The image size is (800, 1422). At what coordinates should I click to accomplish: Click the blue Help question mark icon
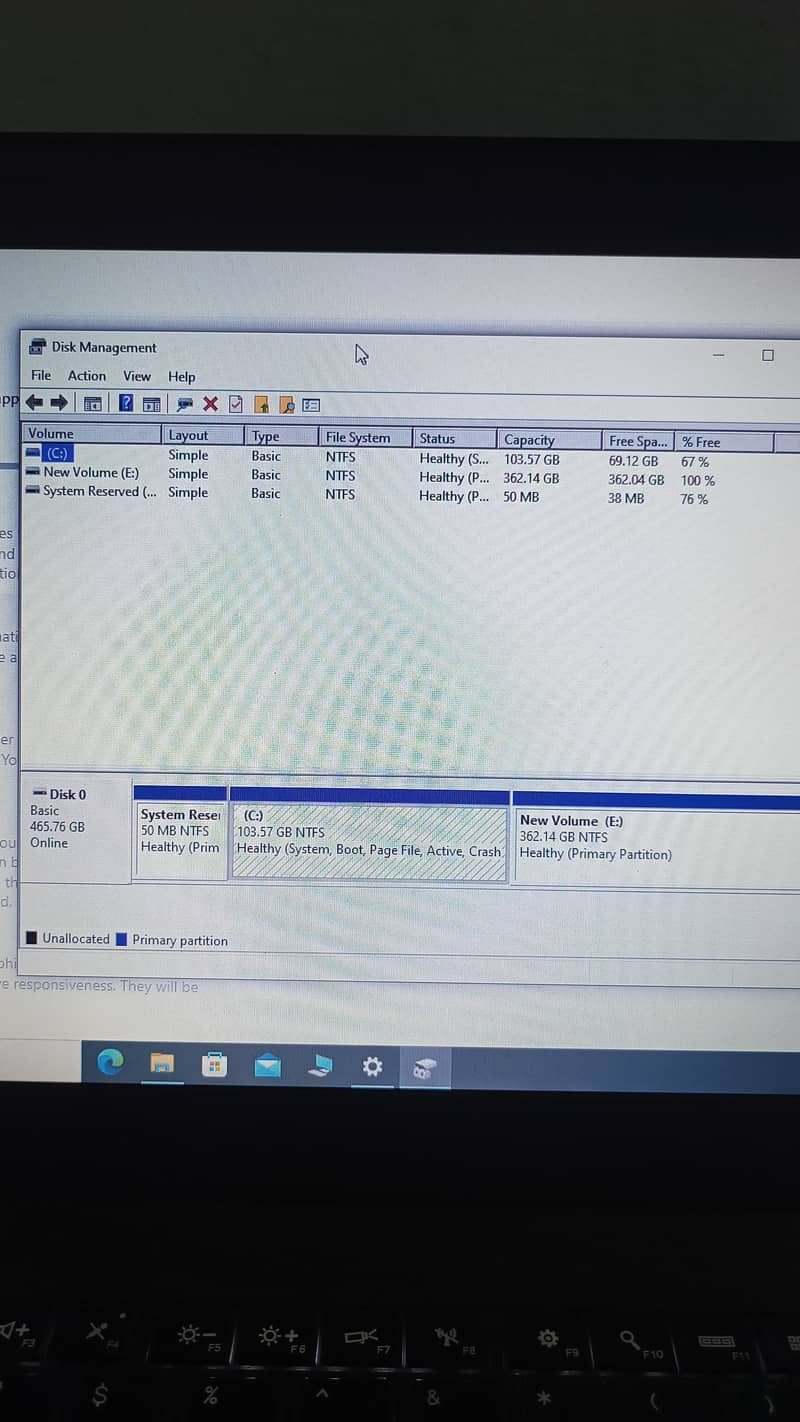point(126,403)
